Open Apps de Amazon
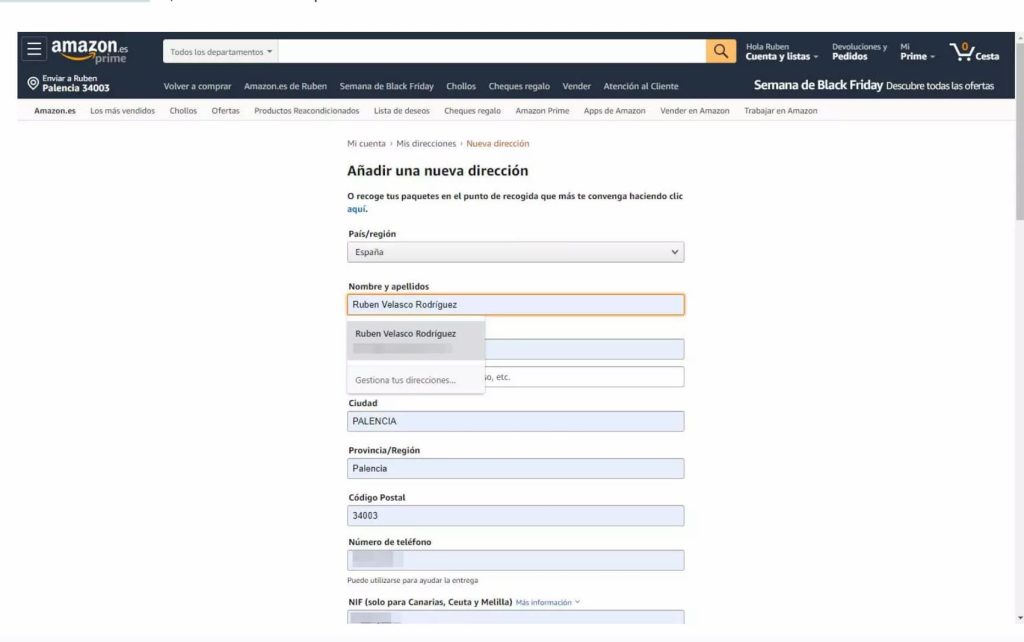 [615, 111]
